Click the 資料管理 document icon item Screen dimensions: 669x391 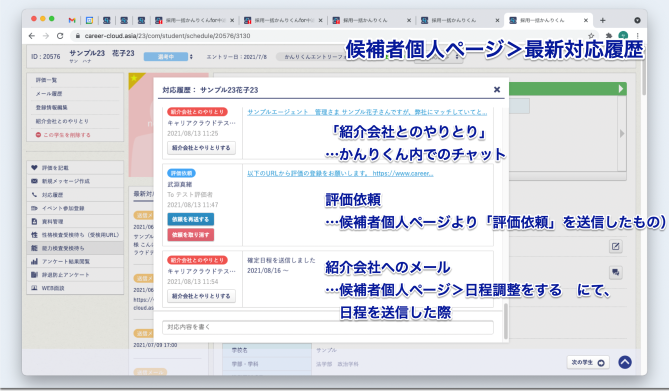[x=75, y=222]
